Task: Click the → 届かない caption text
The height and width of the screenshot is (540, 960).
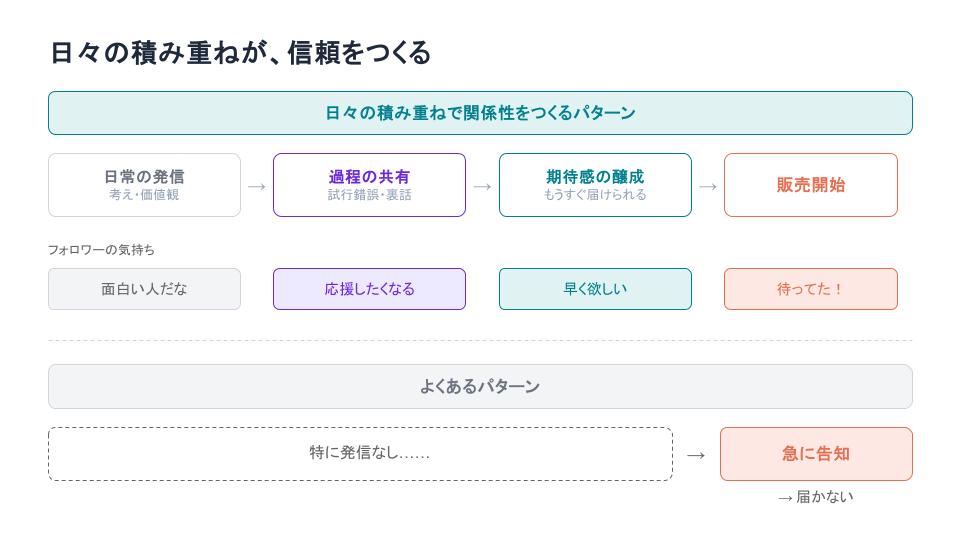Action: (816, 497)
